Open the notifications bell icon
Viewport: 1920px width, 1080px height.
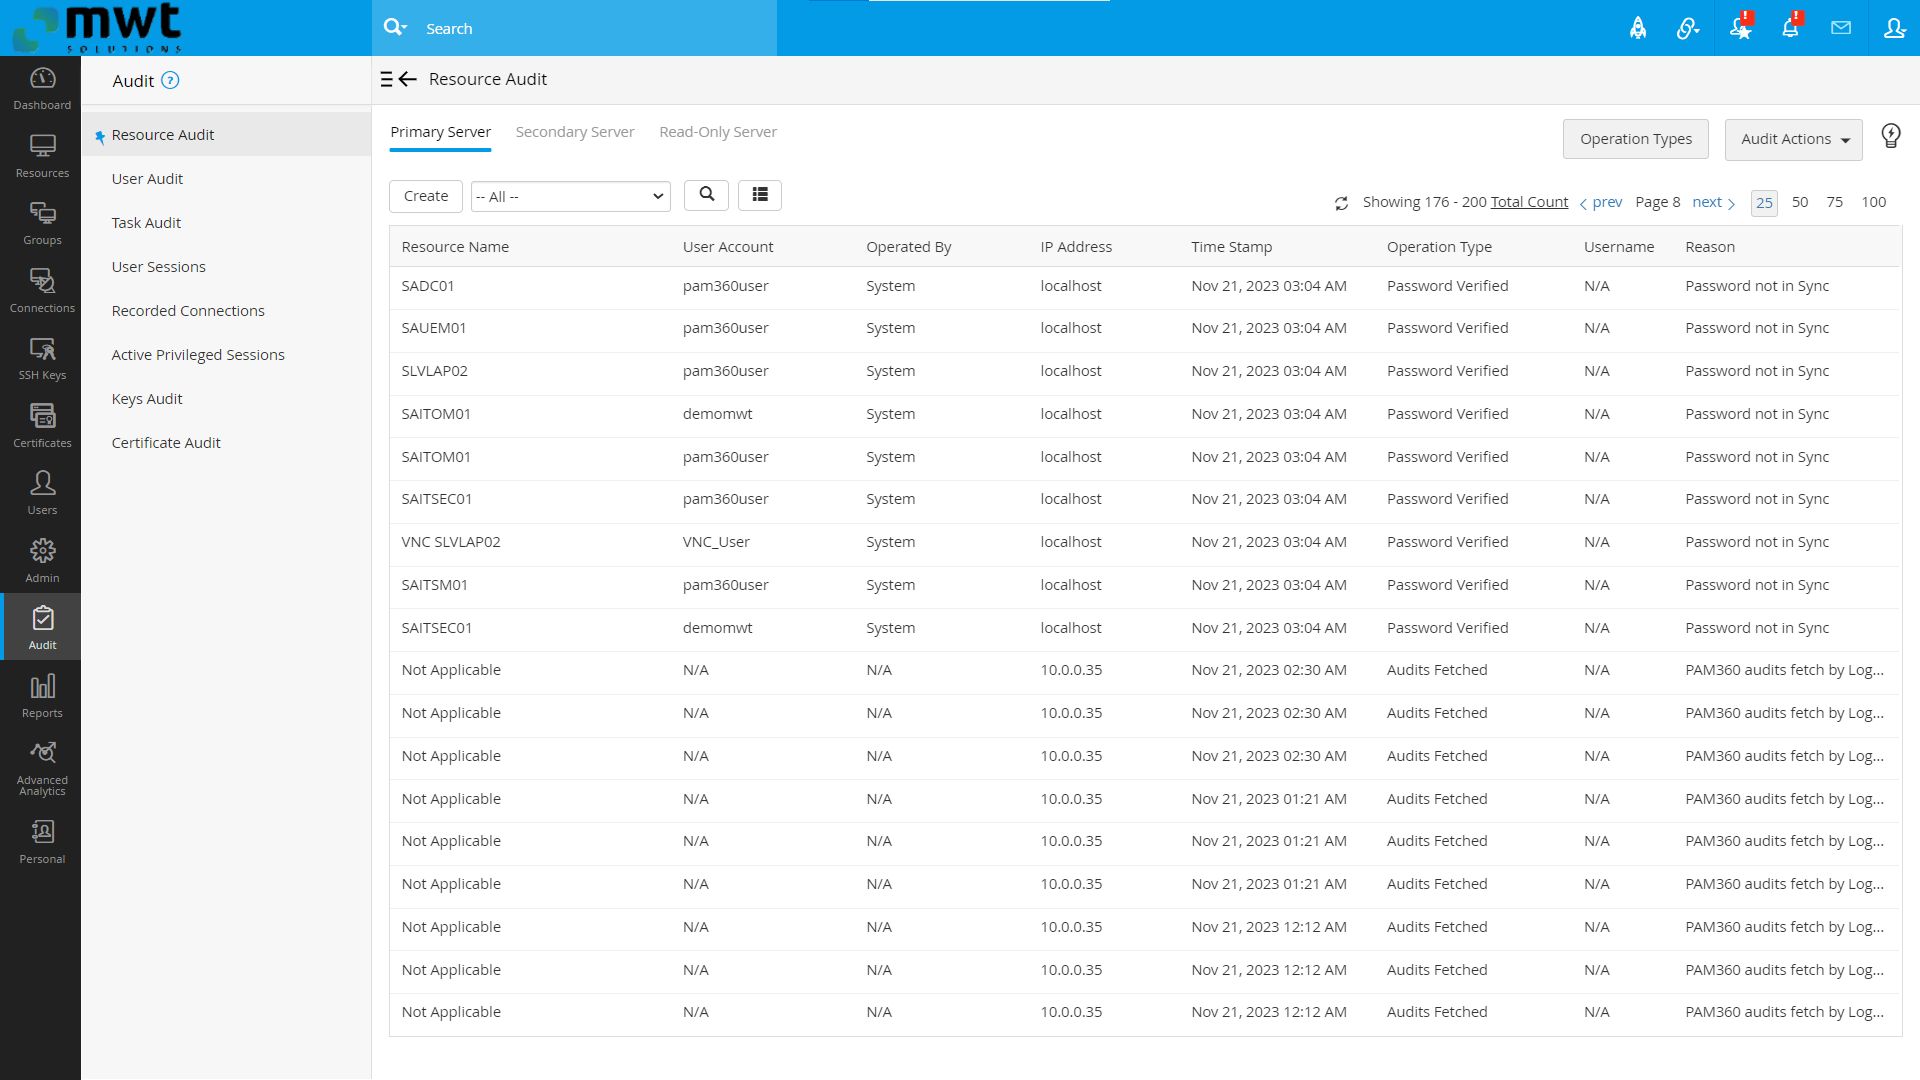point(1790,27)
